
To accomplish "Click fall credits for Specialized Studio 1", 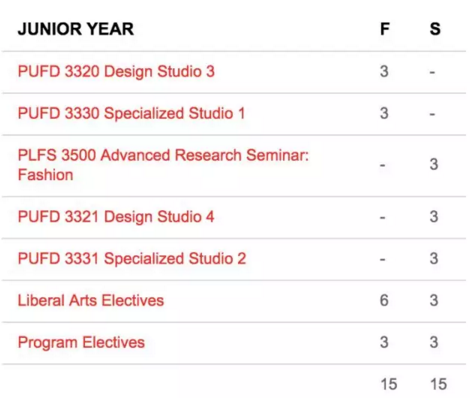I will click(384, 113).
